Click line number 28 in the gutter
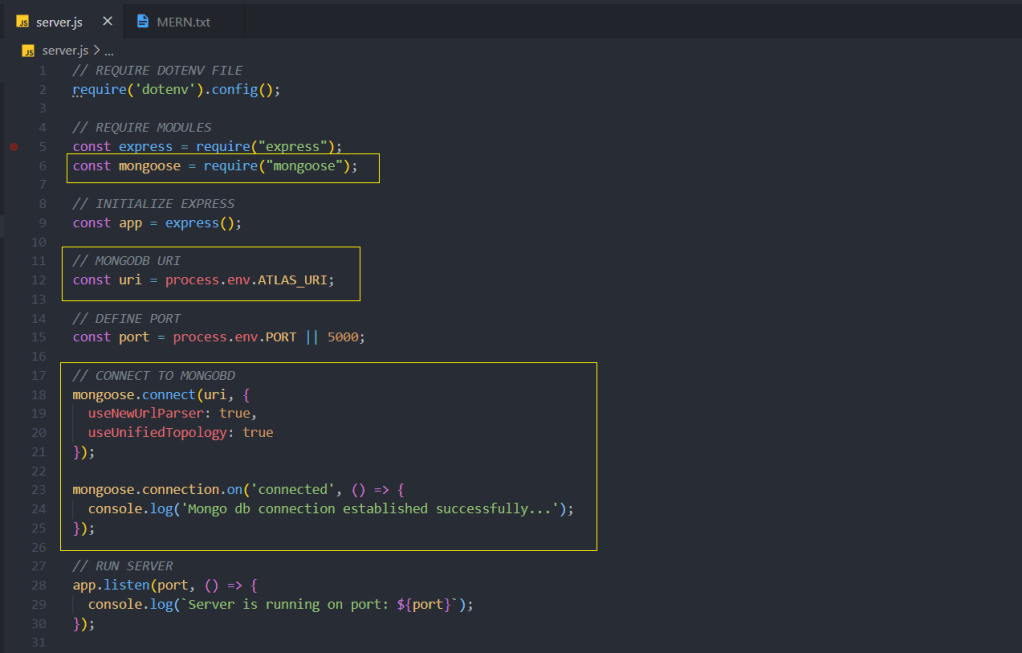The image size is (1022, 653). (39, 585)
